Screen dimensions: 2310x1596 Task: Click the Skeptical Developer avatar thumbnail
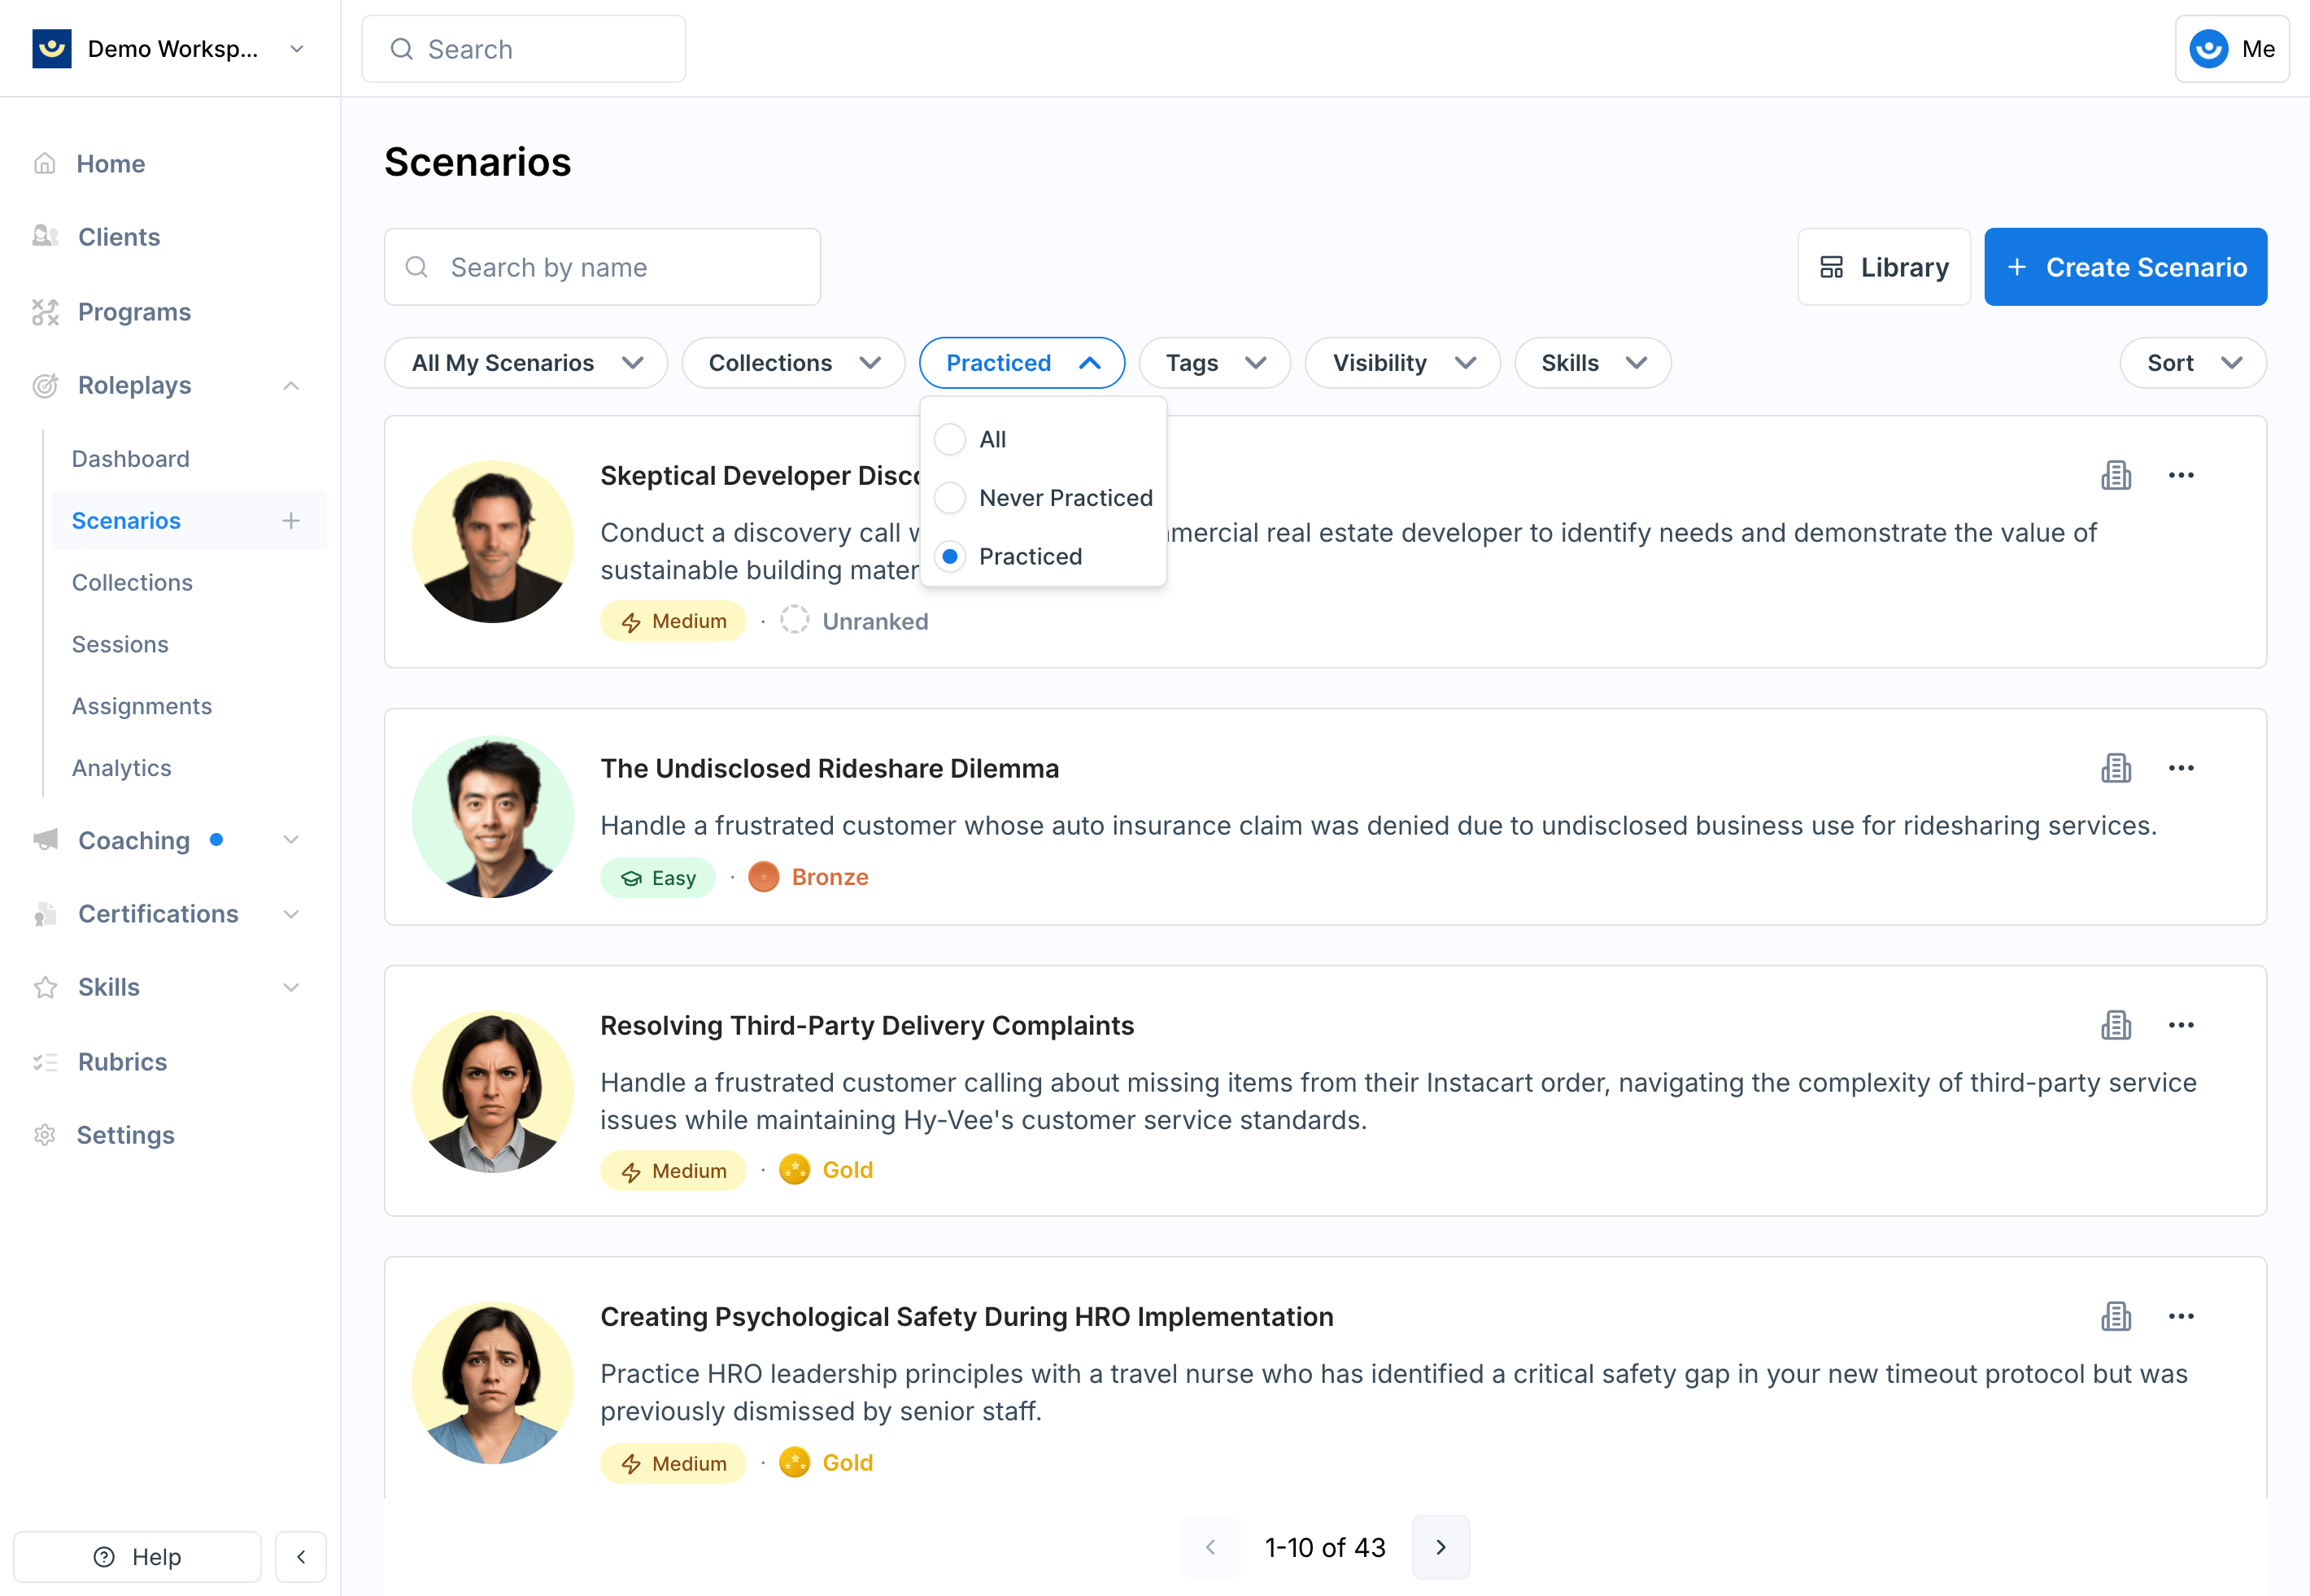[x=493, y=542]
